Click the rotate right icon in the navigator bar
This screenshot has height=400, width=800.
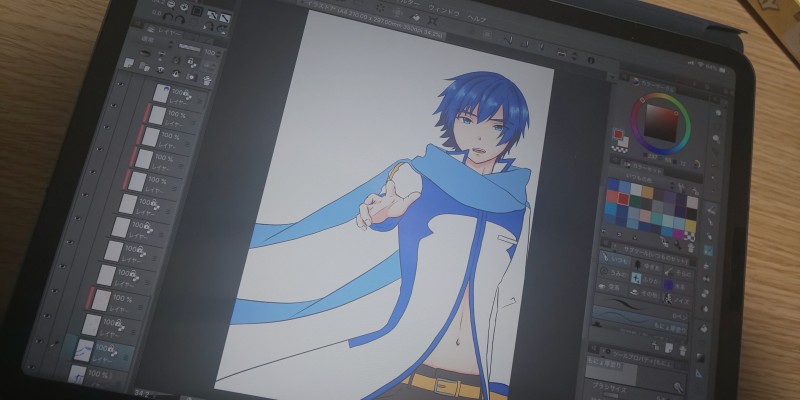click(180, 19)
